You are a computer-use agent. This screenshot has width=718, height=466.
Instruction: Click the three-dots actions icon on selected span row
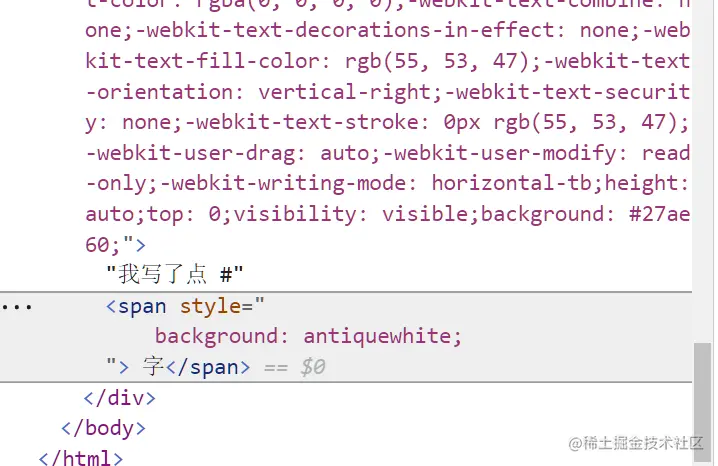tap(17, 307)
